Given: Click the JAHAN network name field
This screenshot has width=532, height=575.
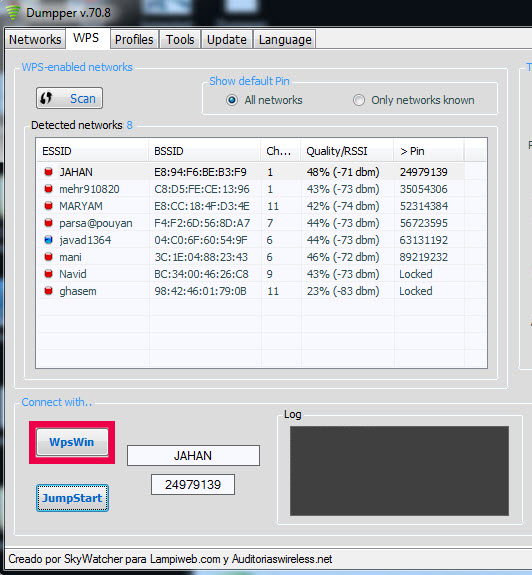Looking at the screenshot, I should (x=193, y=455).
